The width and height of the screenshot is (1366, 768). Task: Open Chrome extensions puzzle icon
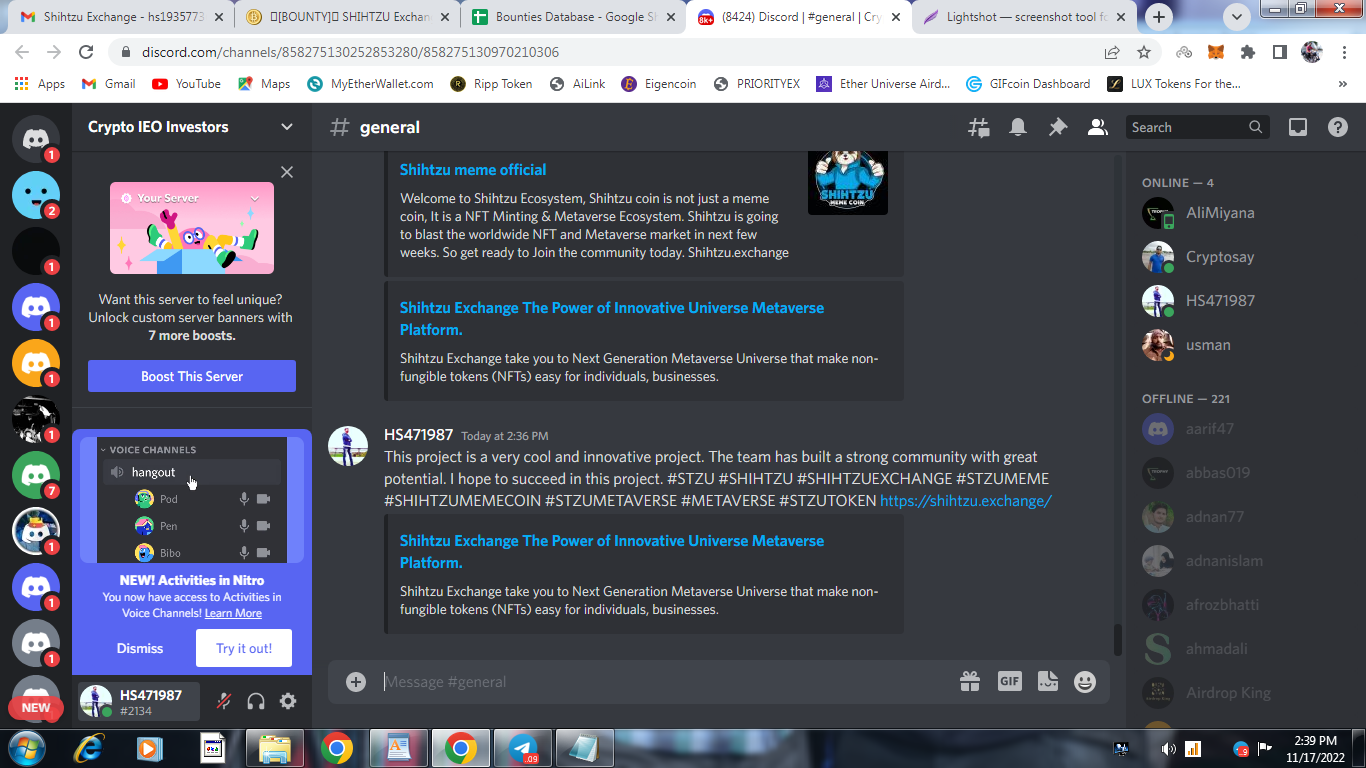(x=1247, y=52)
